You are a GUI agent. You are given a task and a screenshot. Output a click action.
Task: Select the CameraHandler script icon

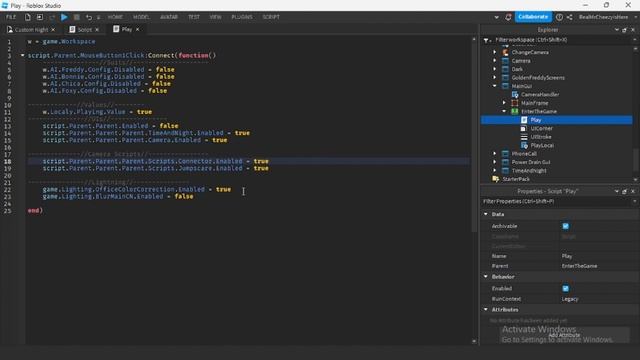[515, 95]
